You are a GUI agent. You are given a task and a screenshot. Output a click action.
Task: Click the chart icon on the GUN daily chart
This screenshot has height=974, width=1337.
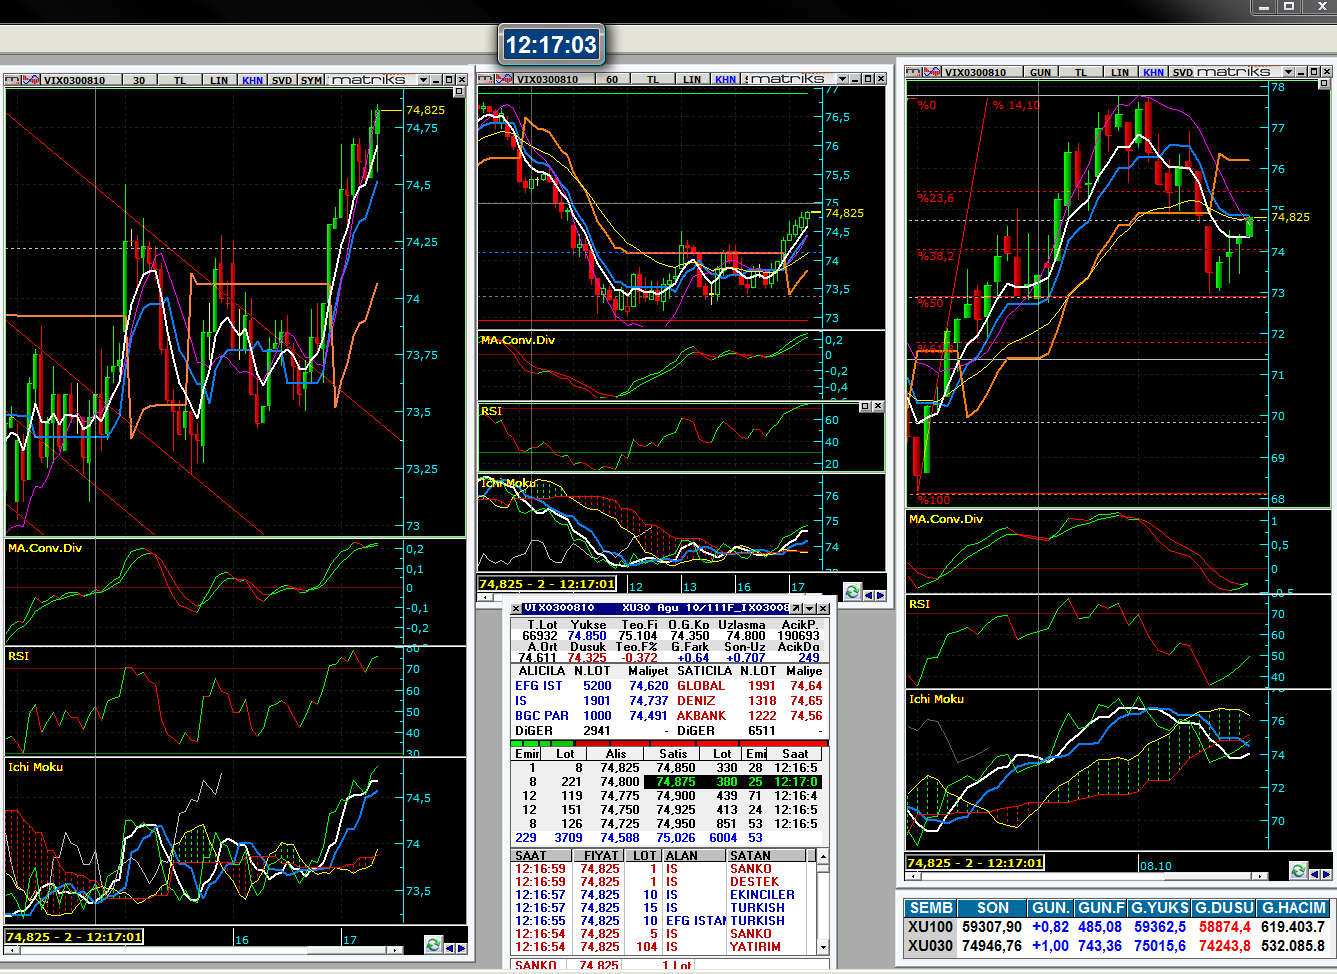click(x=932, y=72)
